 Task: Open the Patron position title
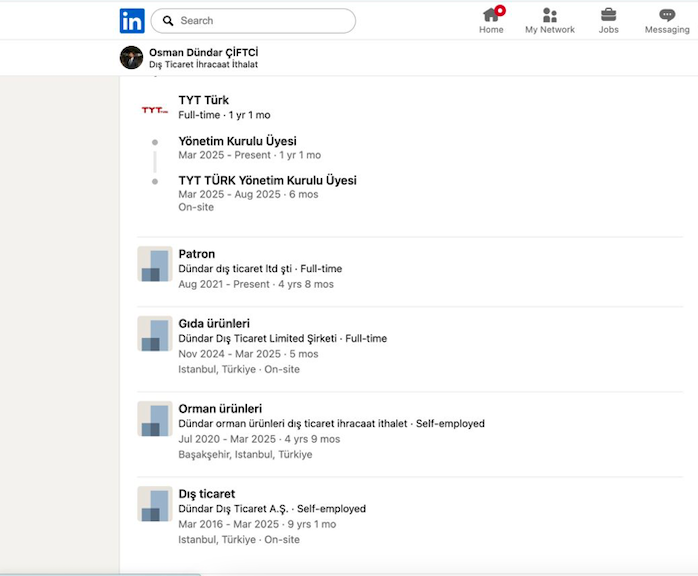(196, 254)
